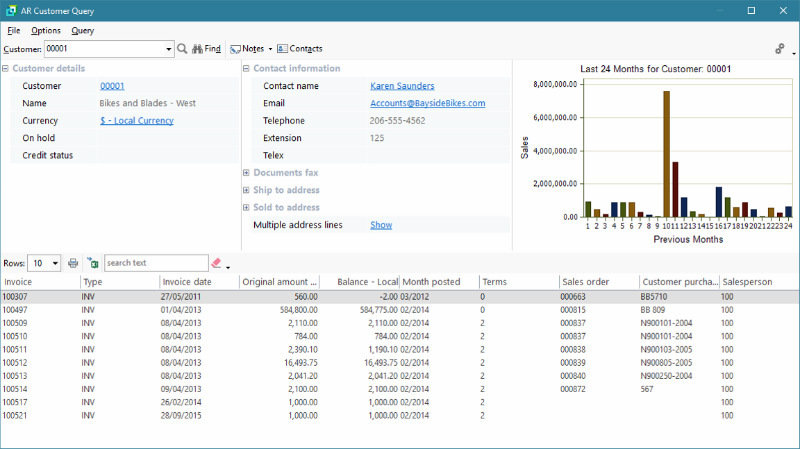Click the Find binoculars button
This screenshot has height=449, width=800.
click(x=206, y=49)
